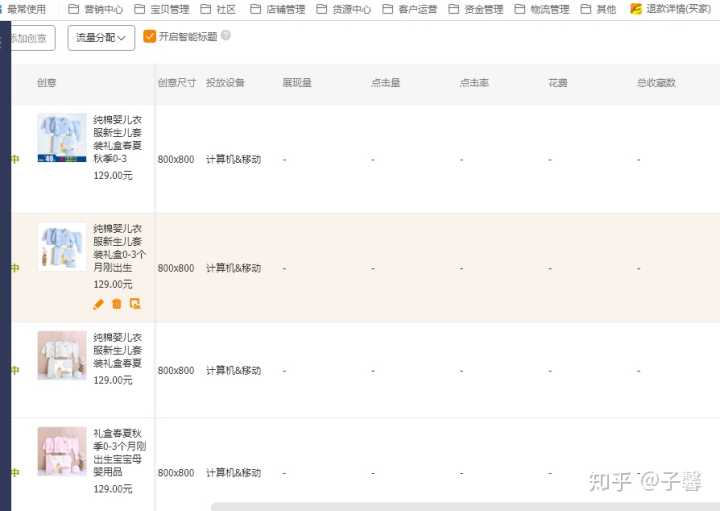Click the 纯棉婴儿衣服 秋季0-3 product title
This screenshot has width=720, height=511.
tap(117, 139)
